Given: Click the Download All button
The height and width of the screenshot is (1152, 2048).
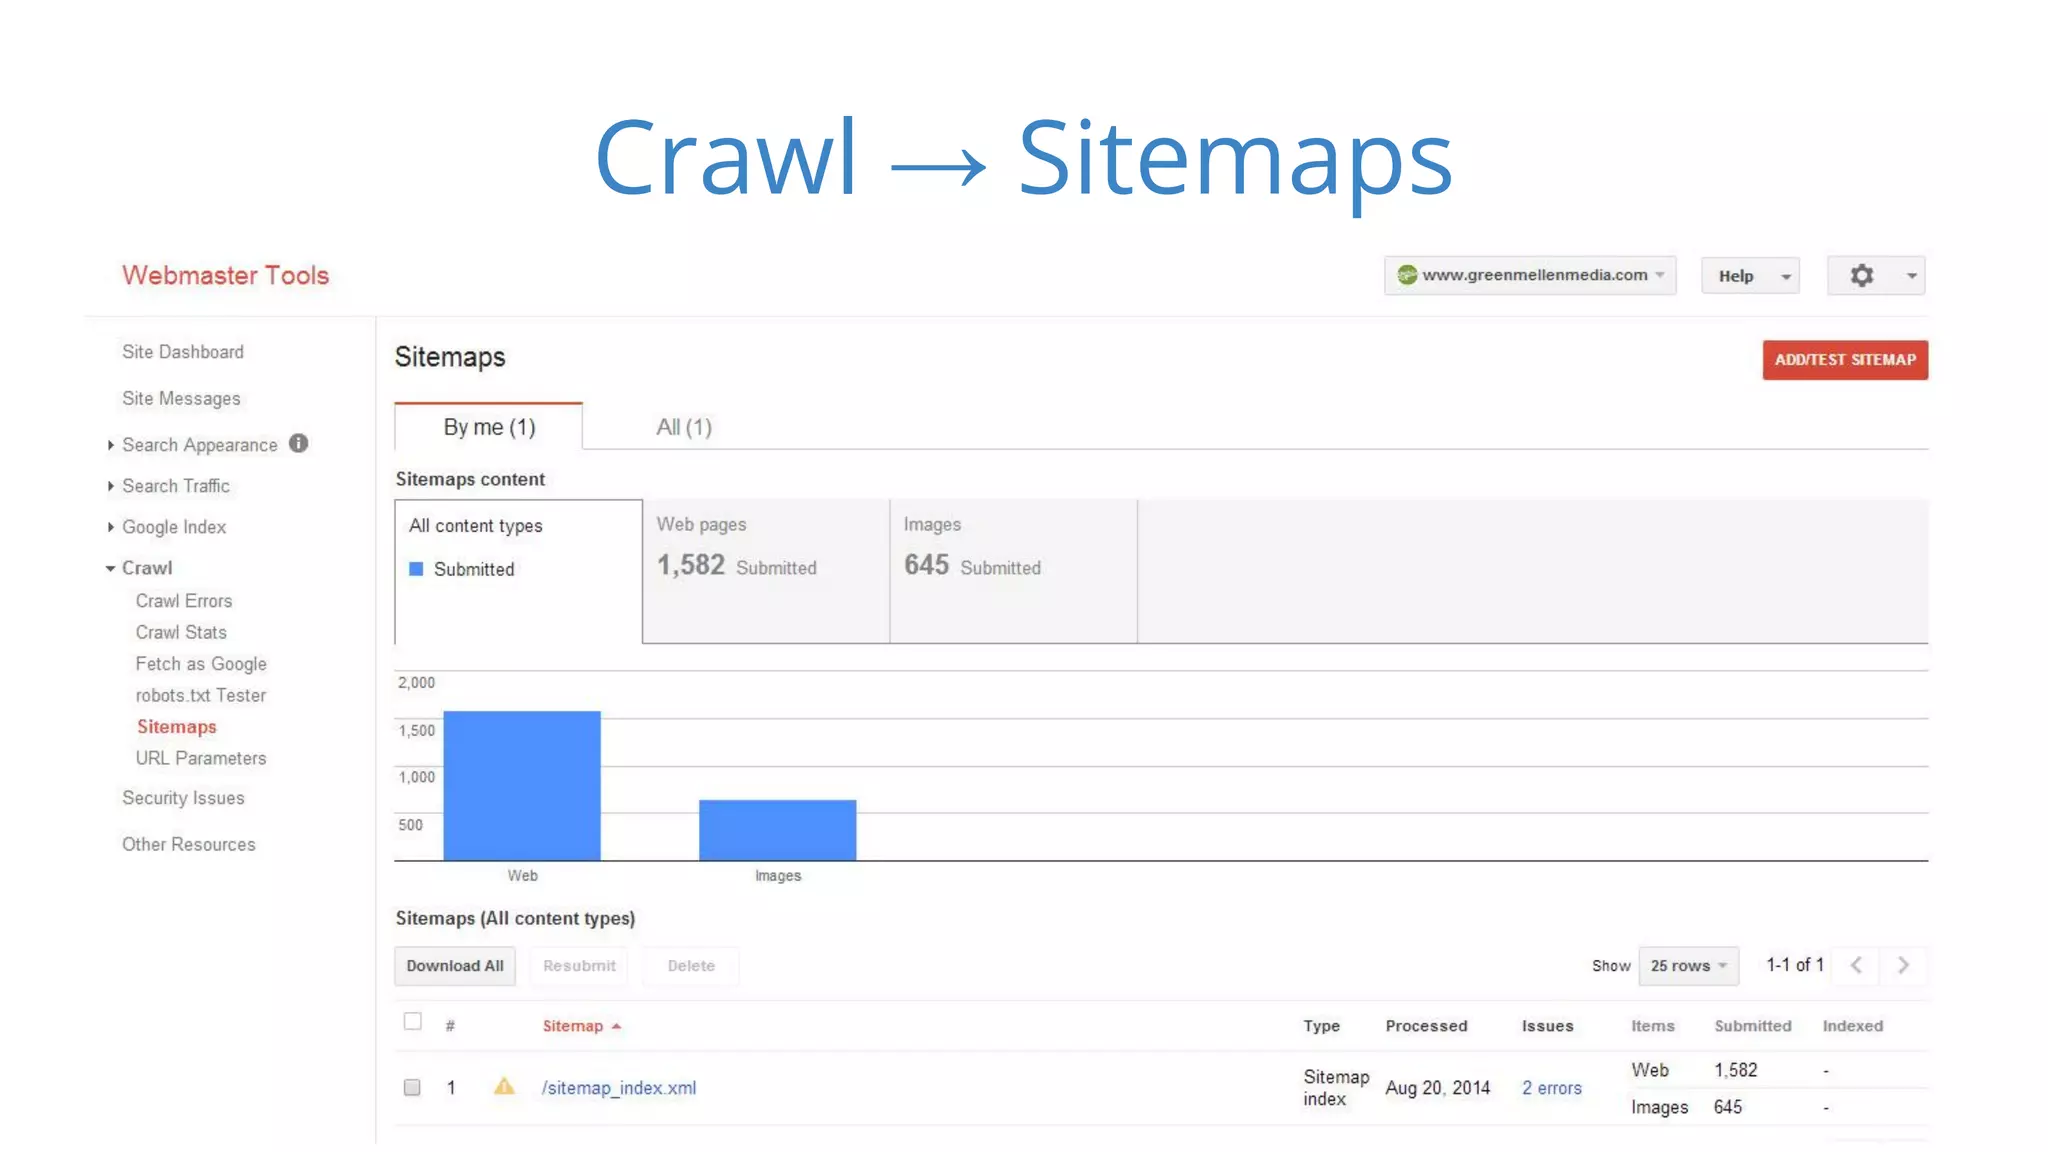Looking at the screenshot, I should pos(455,966).
